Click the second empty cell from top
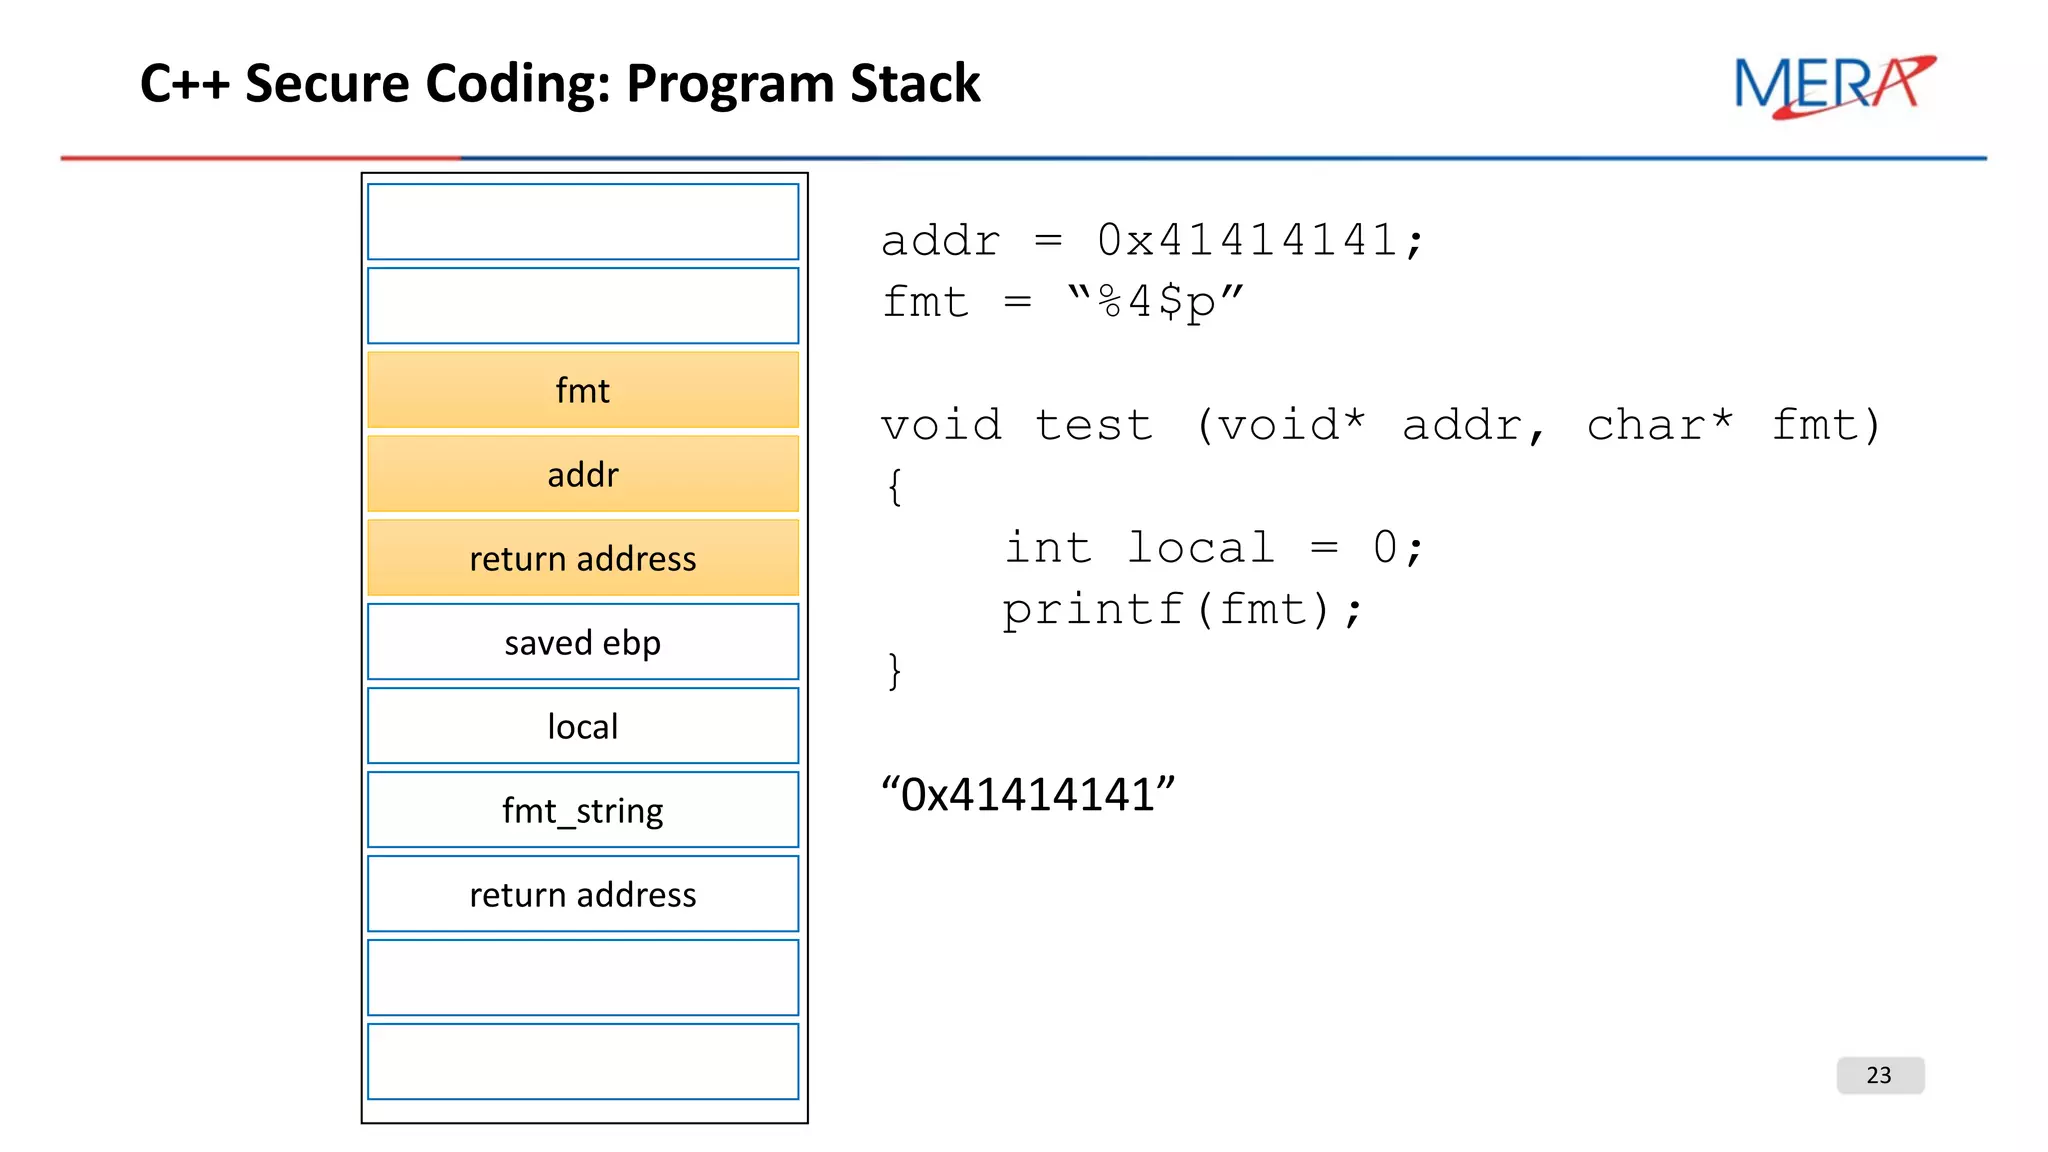Image resolution: width=2048 pixels, height=1152 pixels. [x=583, y=306]
